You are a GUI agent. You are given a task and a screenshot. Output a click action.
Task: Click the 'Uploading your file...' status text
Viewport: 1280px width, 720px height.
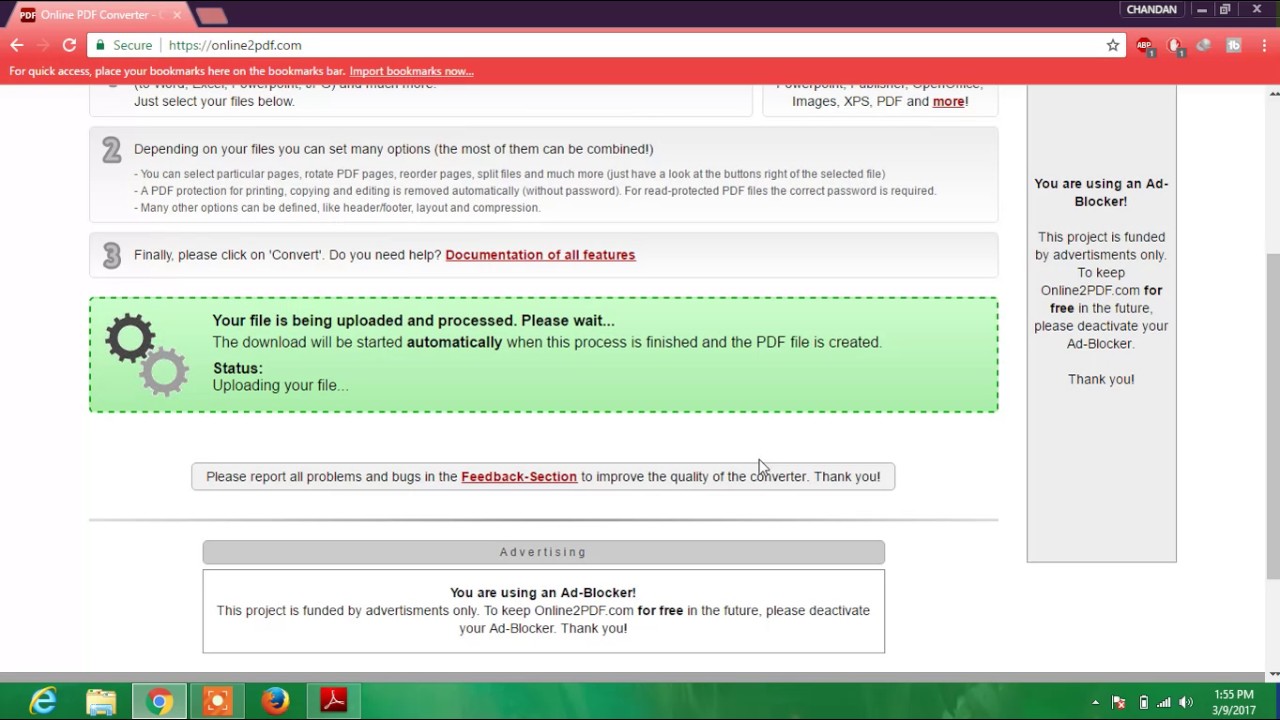(280, 385)
